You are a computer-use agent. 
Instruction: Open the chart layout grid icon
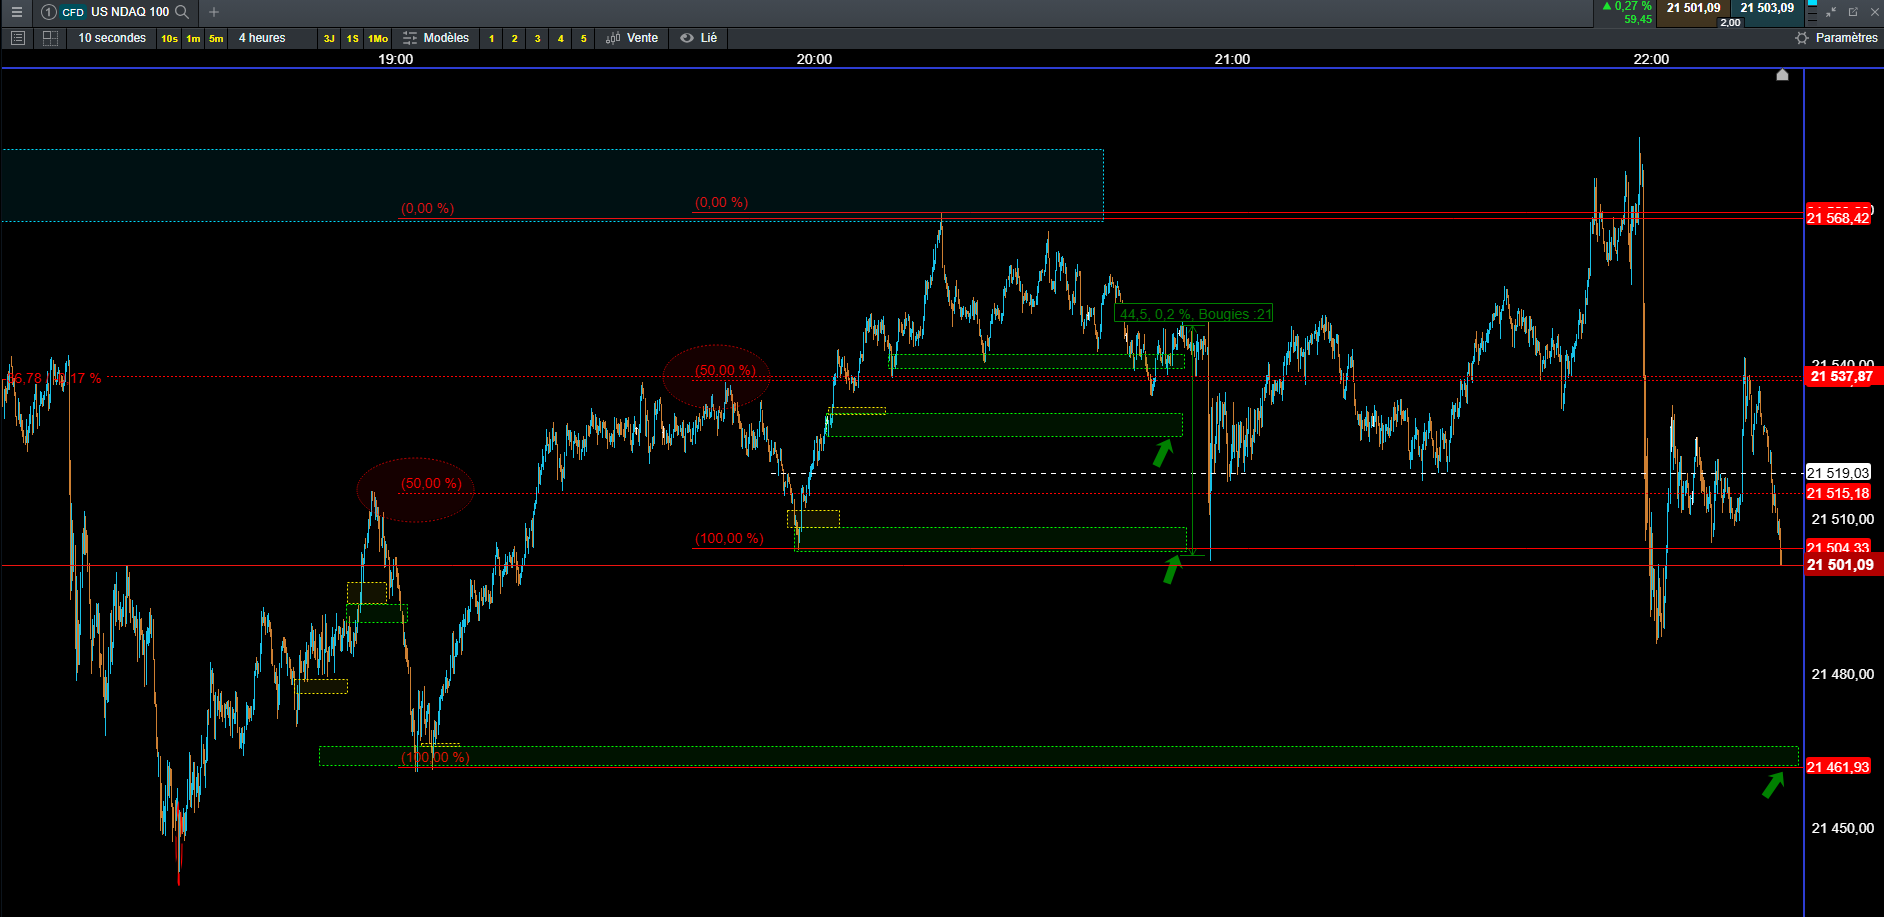point(50,38)
